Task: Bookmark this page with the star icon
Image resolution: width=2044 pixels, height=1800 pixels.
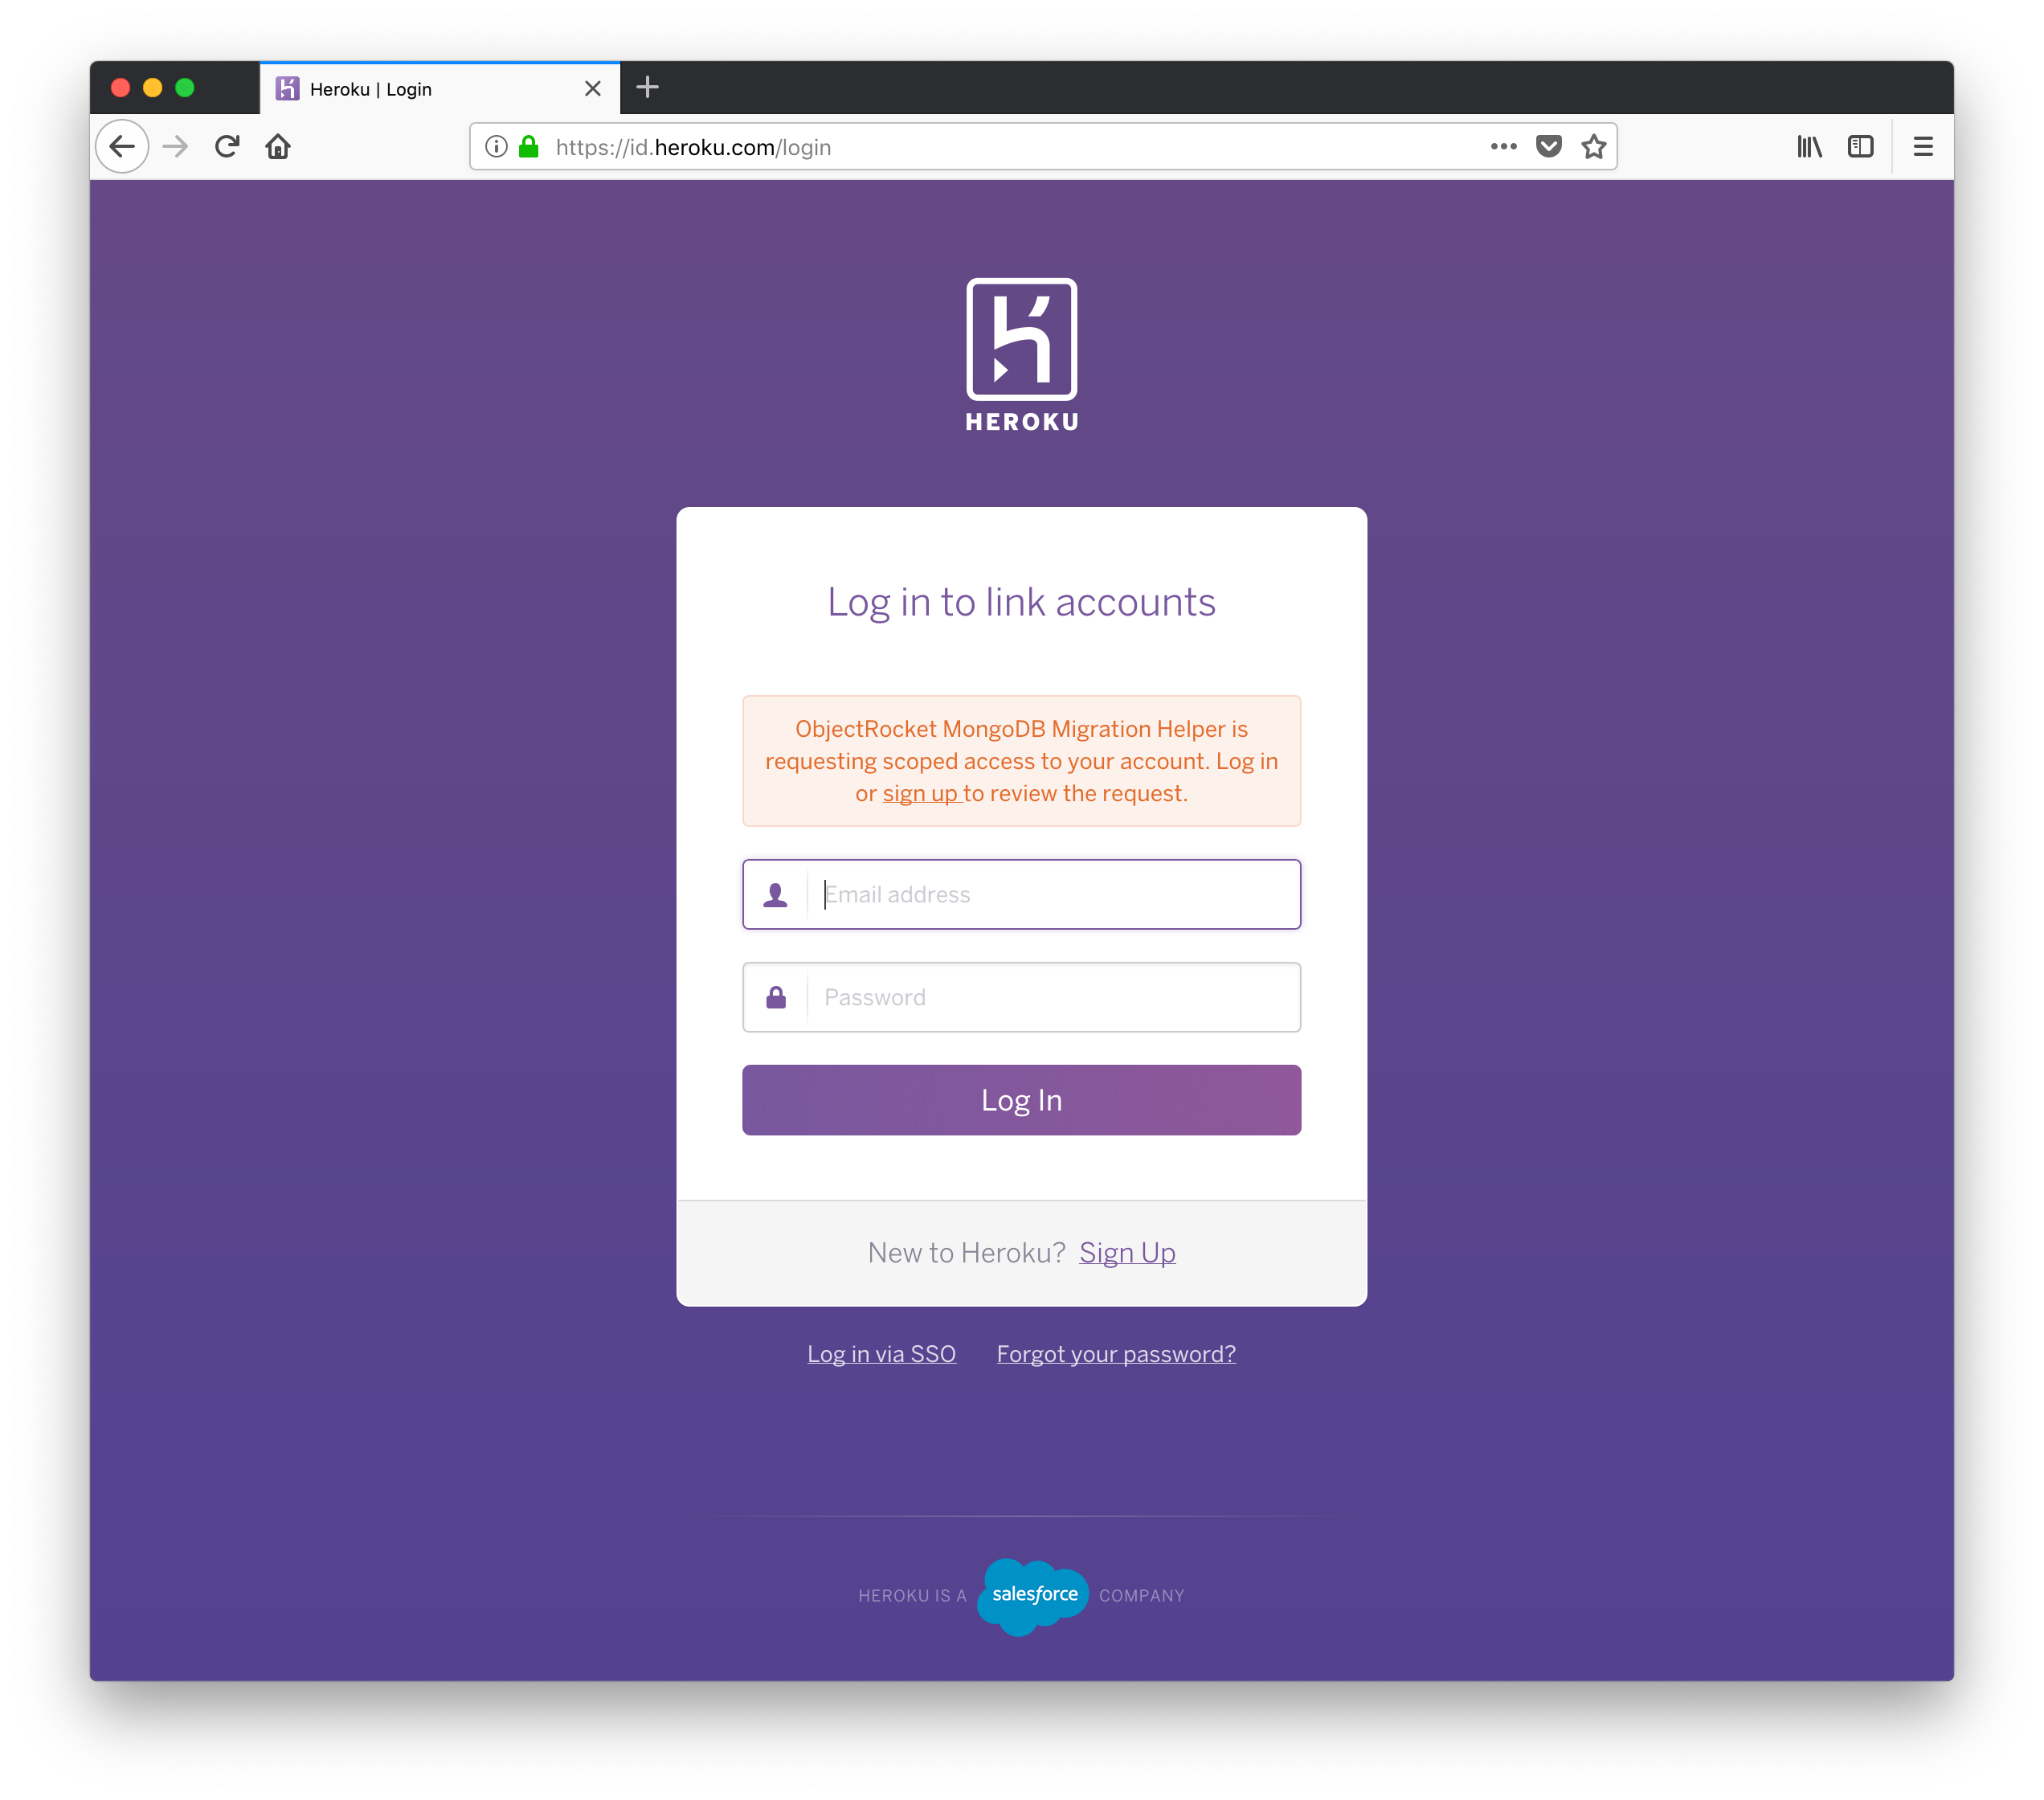Action: pyautogui.click(x=1594, y=147)
